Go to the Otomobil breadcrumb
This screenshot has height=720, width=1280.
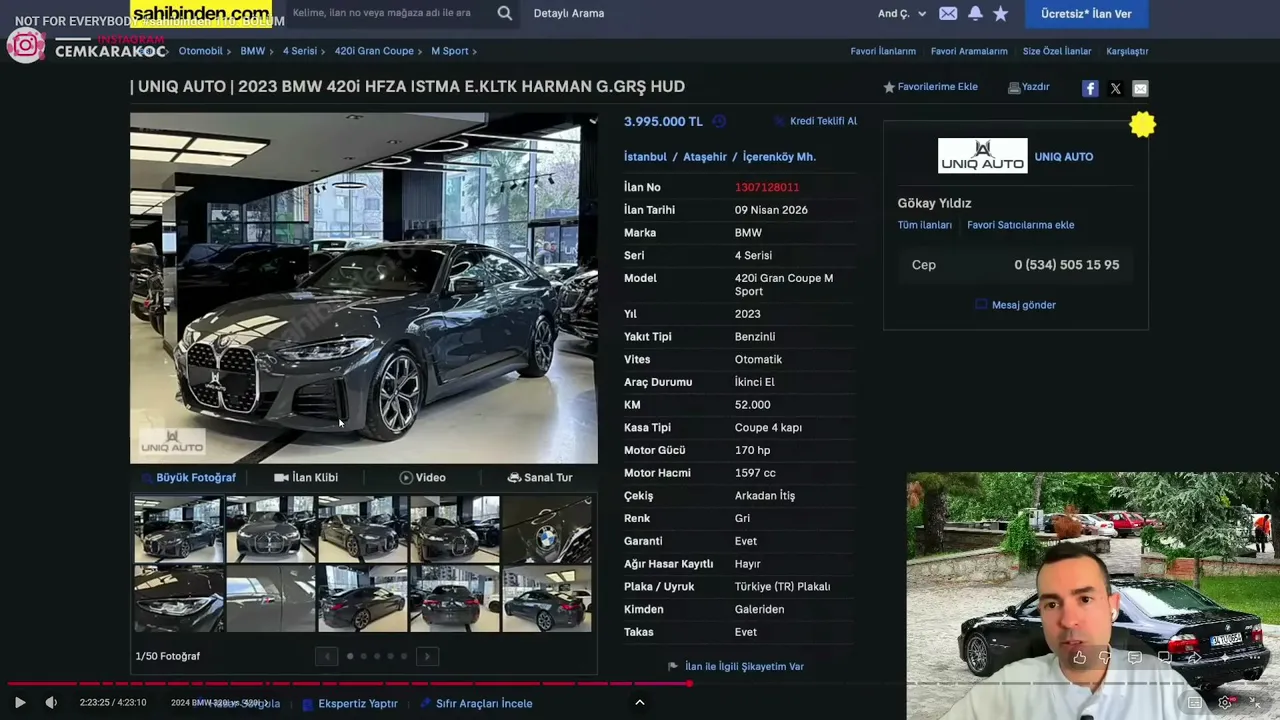pyautogui.click(x=200, y=51)
